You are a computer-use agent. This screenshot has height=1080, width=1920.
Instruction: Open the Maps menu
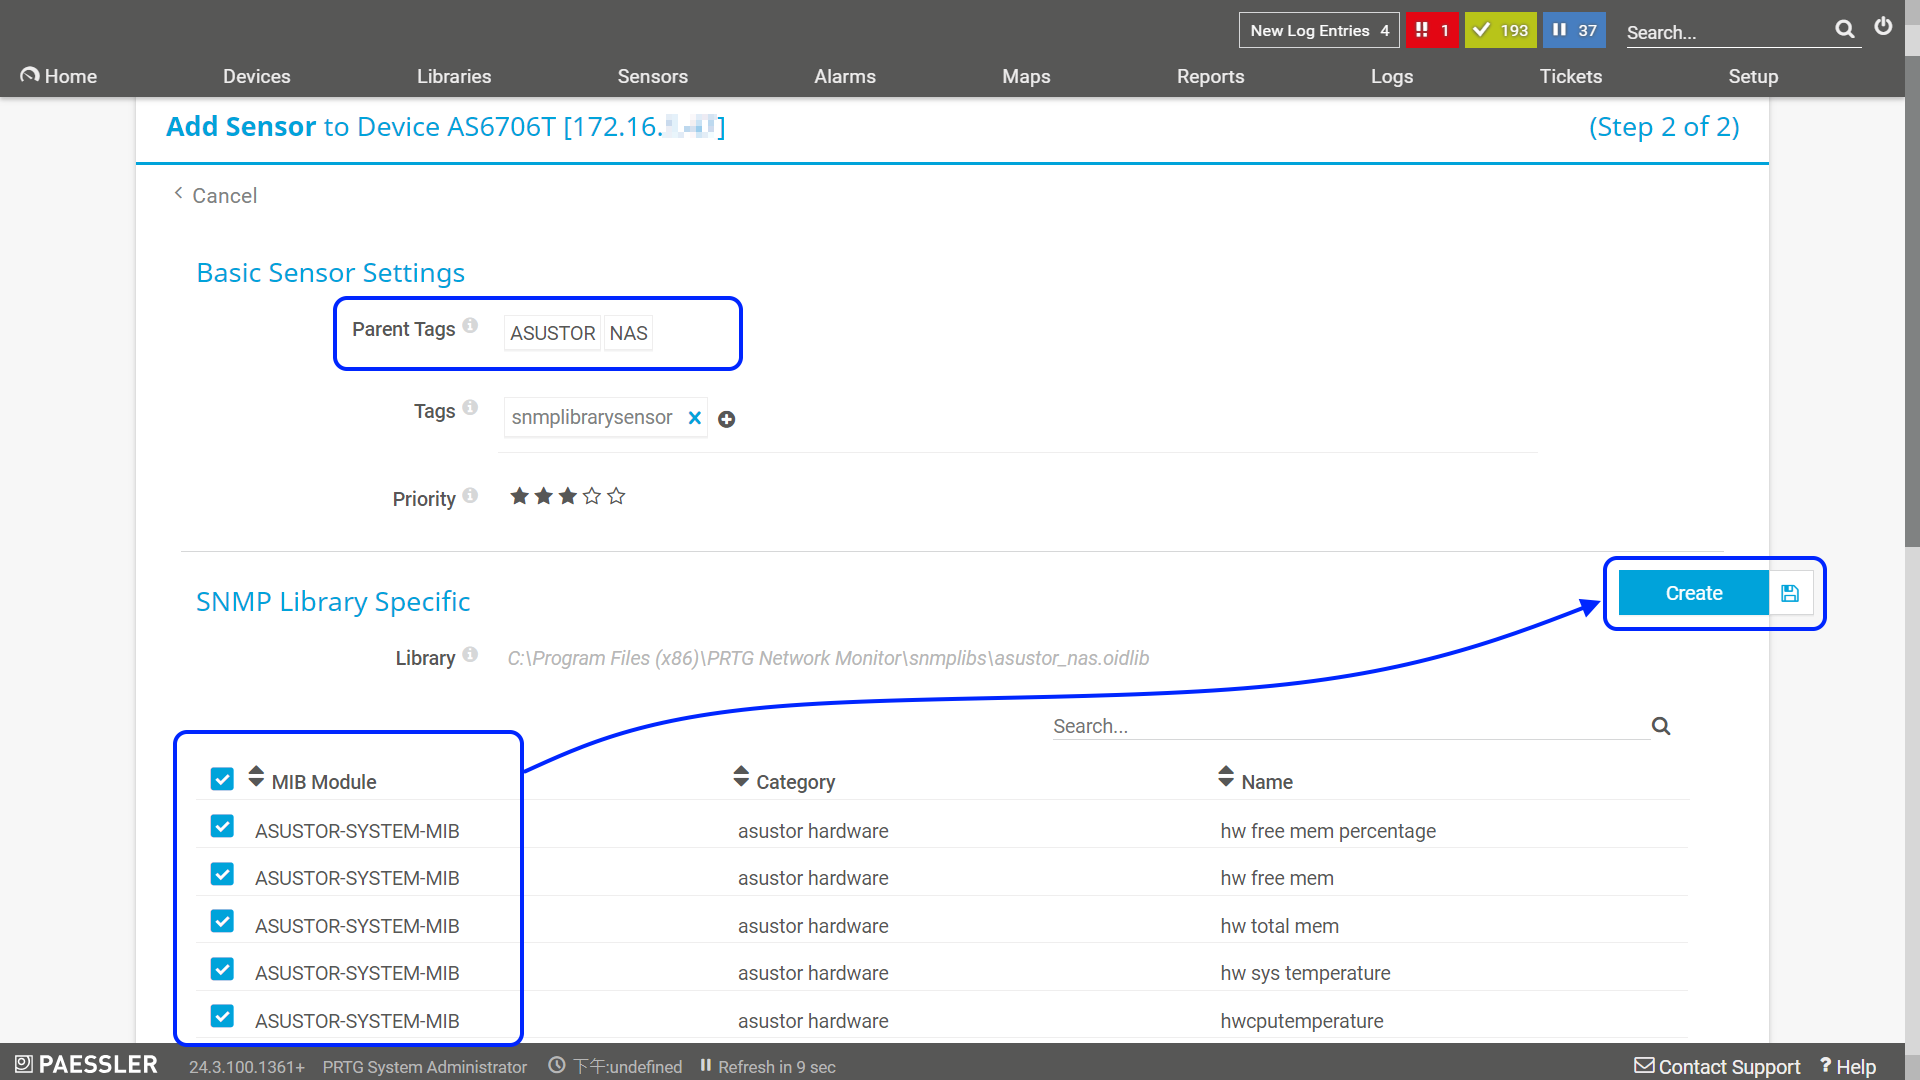tap(1026, 76)
